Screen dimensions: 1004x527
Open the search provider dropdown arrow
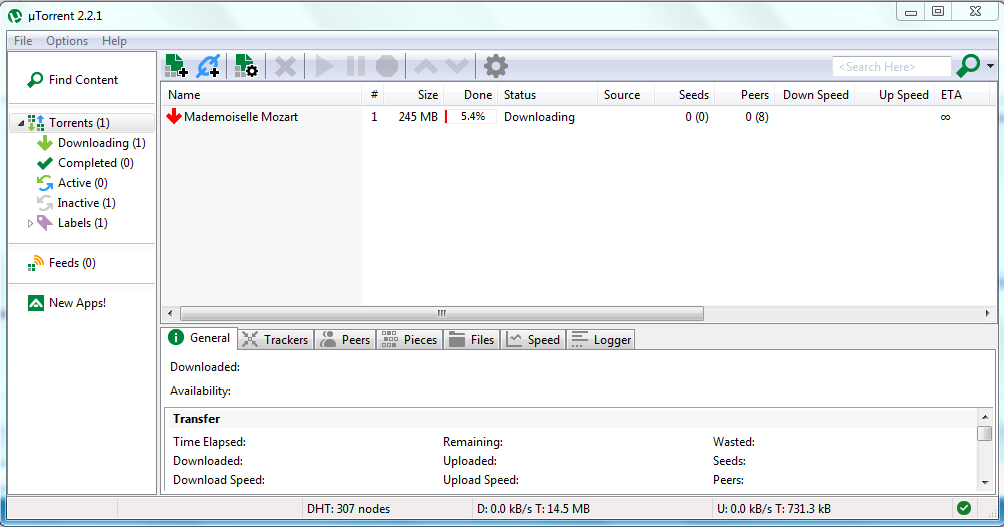click(x=991, y=66)
